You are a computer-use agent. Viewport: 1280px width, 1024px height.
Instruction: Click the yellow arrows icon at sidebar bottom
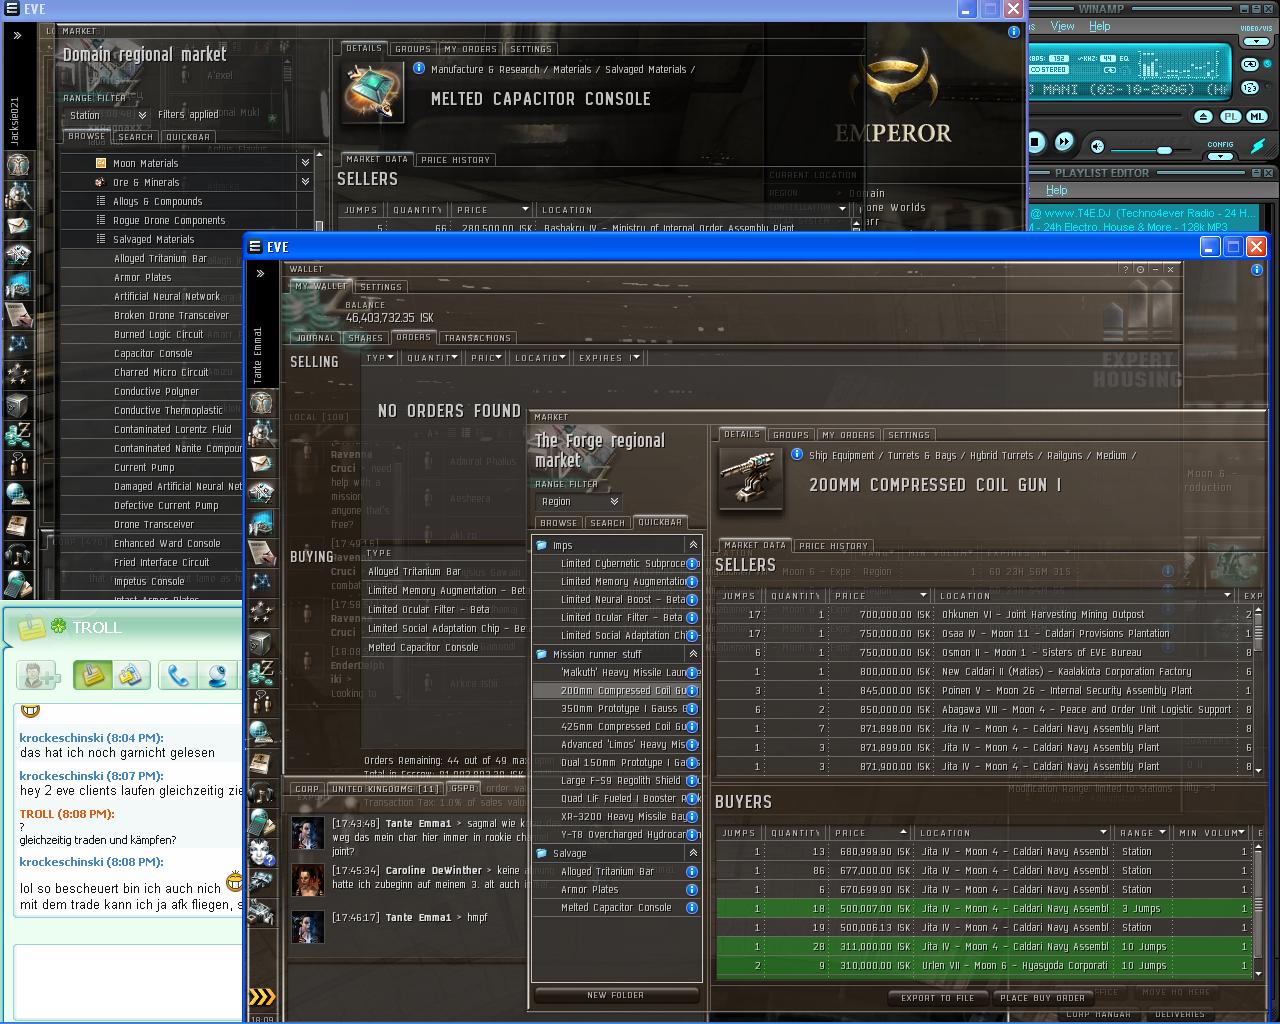click(x=262, y=996)
